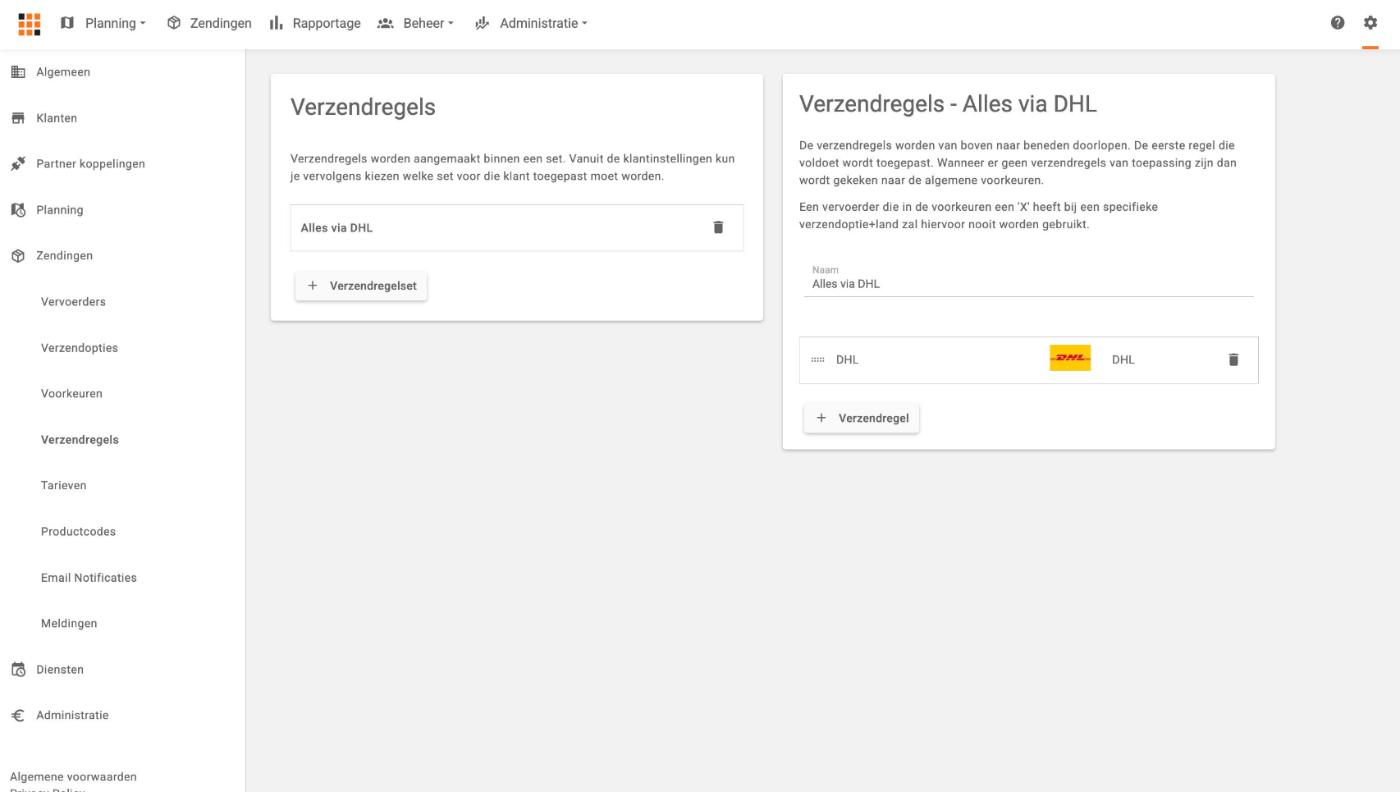Click the Administratie euro icon in sidebar
Screen dimensions: 1400x792
(18, 716)
